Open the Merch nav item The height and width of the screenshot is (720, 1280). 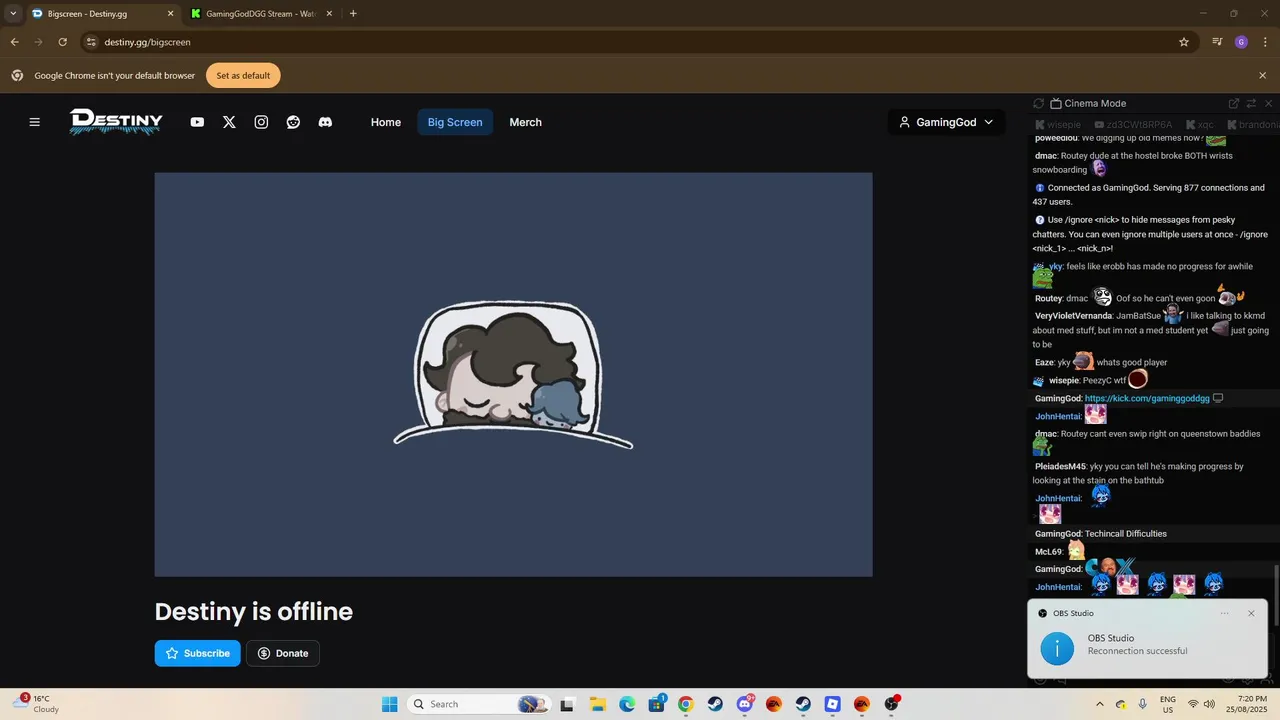pos(525,122)
